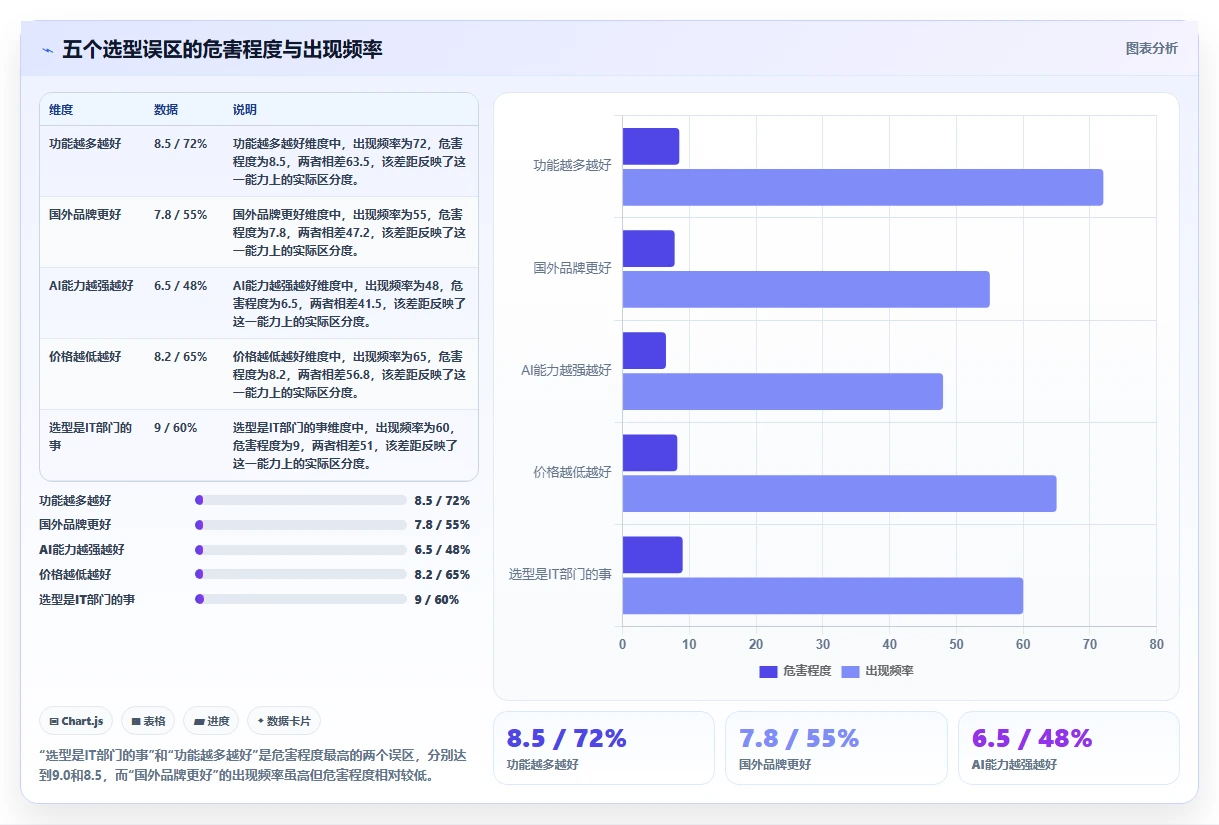Image resolution: width=1219 pixels, height=825 pixels.
Task: Select table cell 选型是IT部门的事
Action: click(x=91, y=436)
